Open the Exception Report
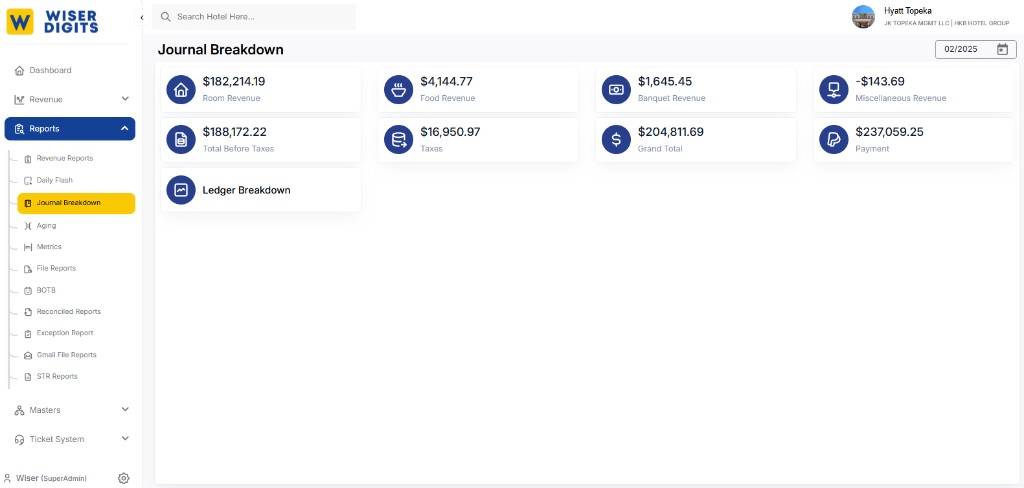Viewport: 1024px width, 488px height. click(65, 333)
